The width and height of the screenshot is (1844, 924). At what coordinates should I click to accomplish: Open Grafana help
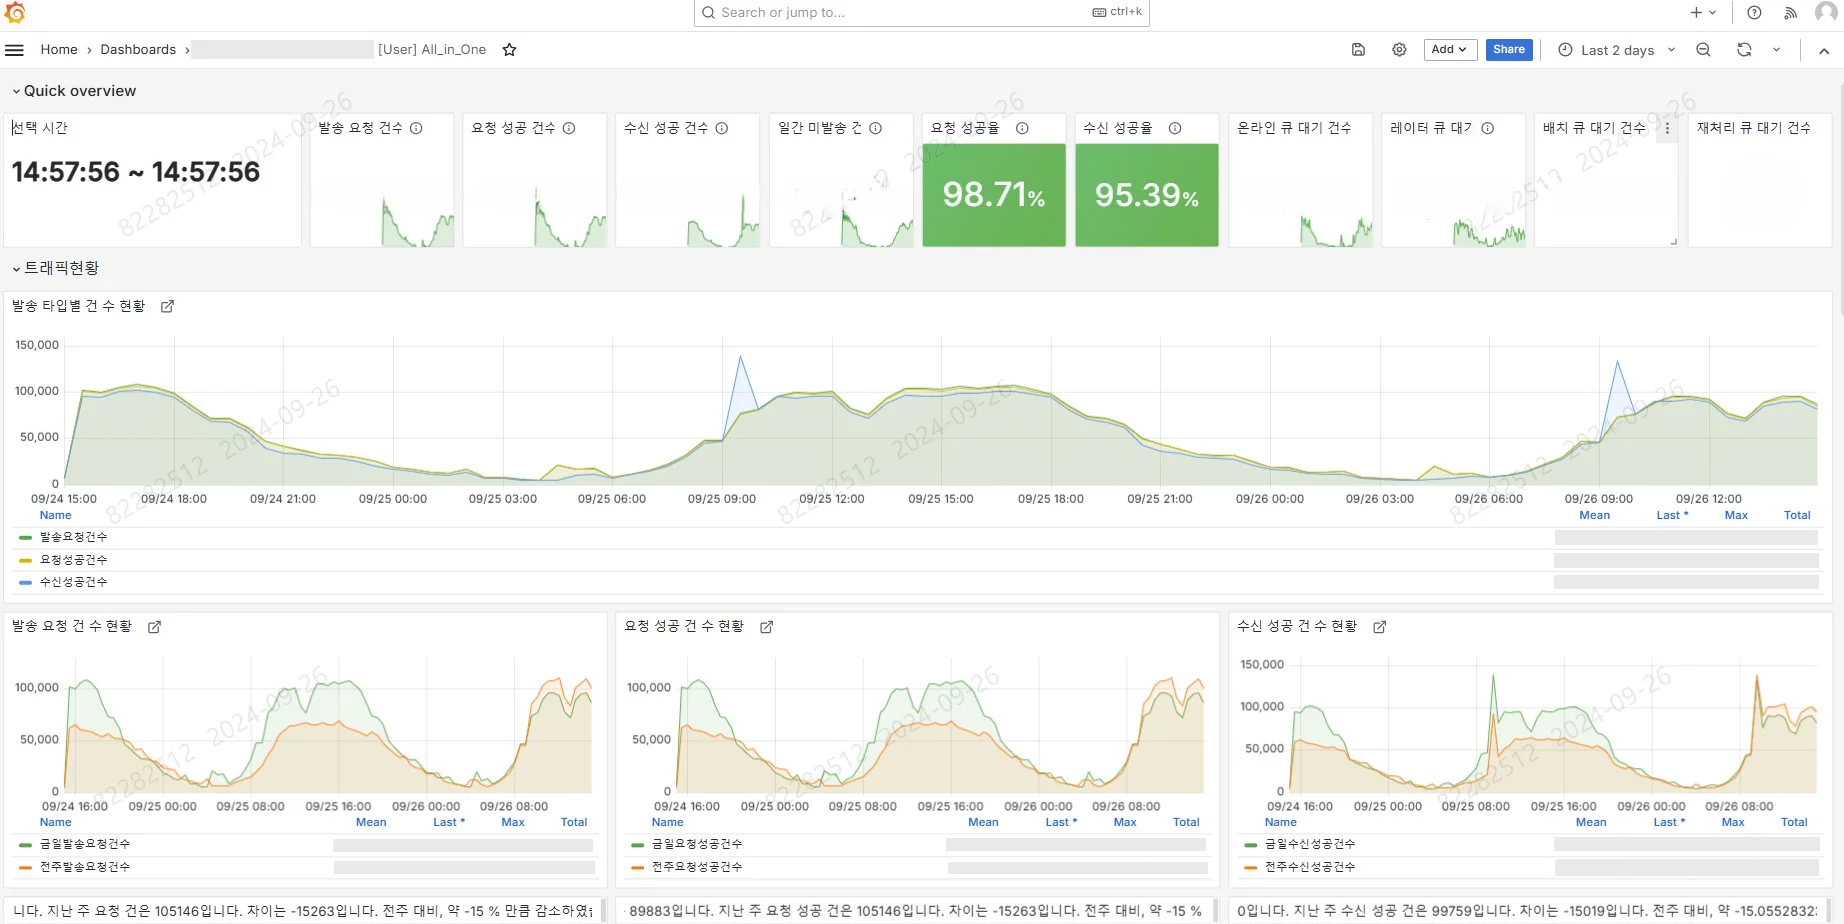[1753, 13]
